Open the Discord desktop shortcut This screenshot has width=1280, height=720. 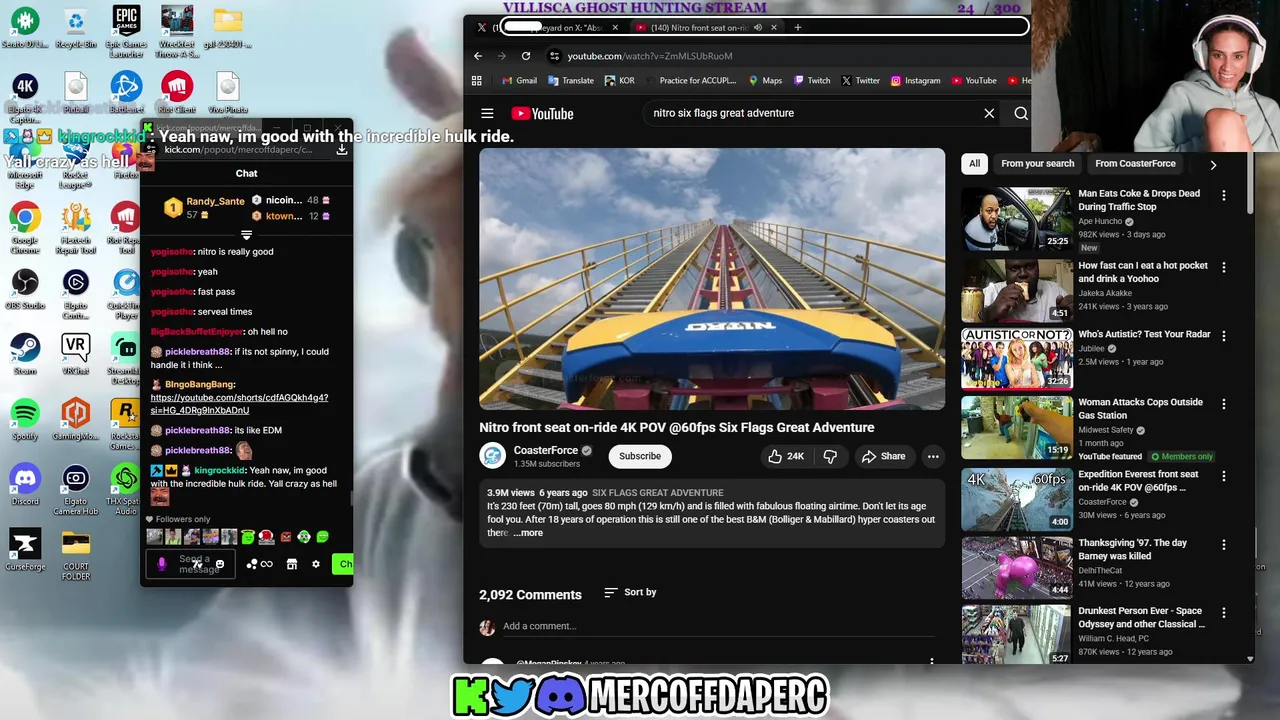pyautogui.click(x=25, y=484)
